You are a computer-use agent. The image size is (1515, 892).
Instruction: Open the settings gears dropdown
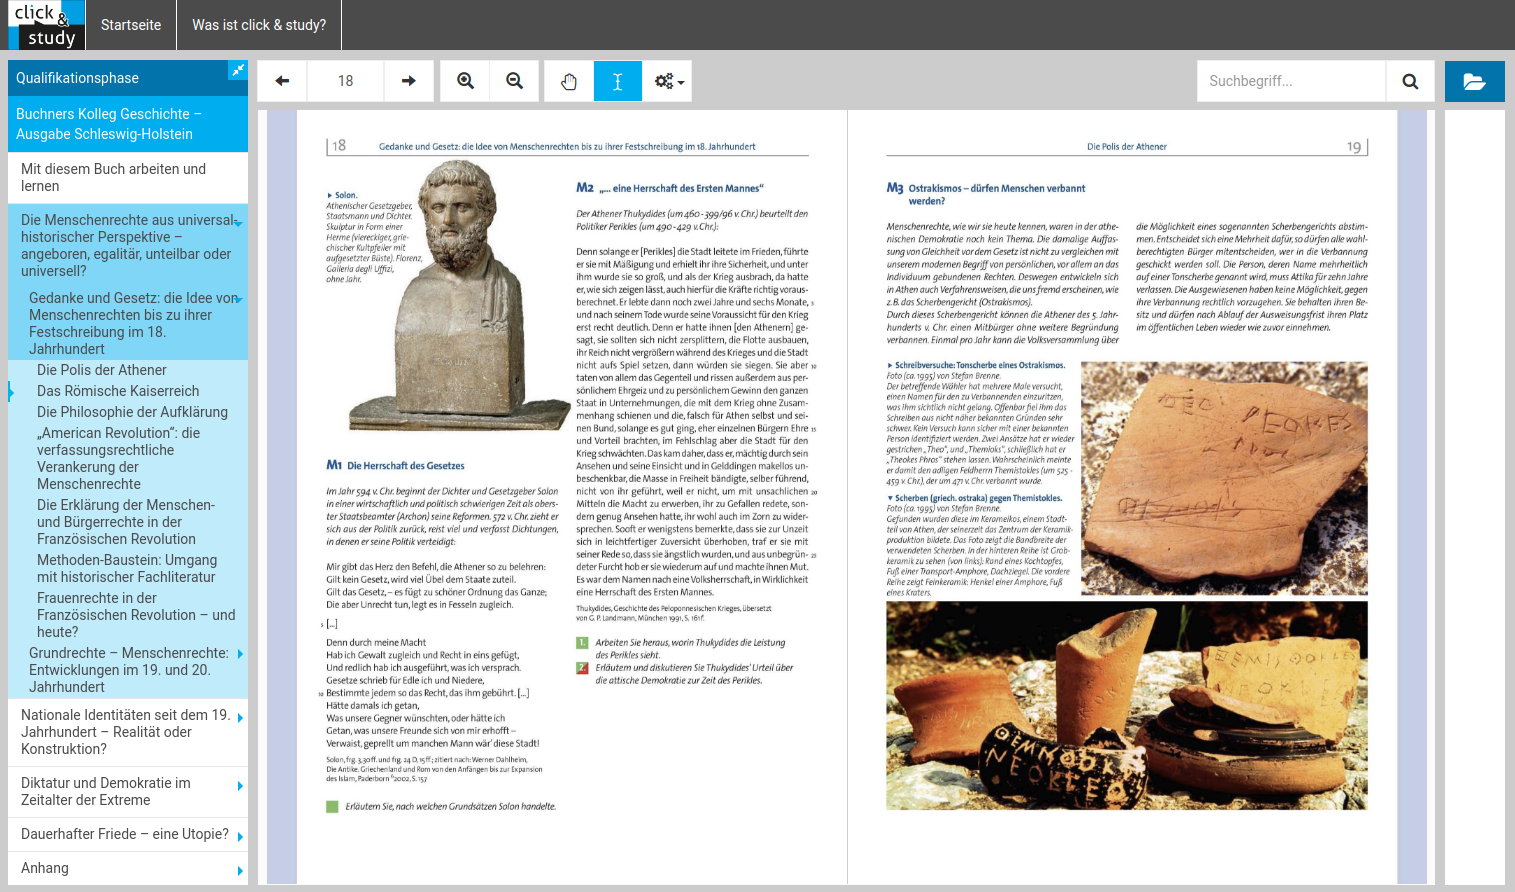tap(668, 81)
